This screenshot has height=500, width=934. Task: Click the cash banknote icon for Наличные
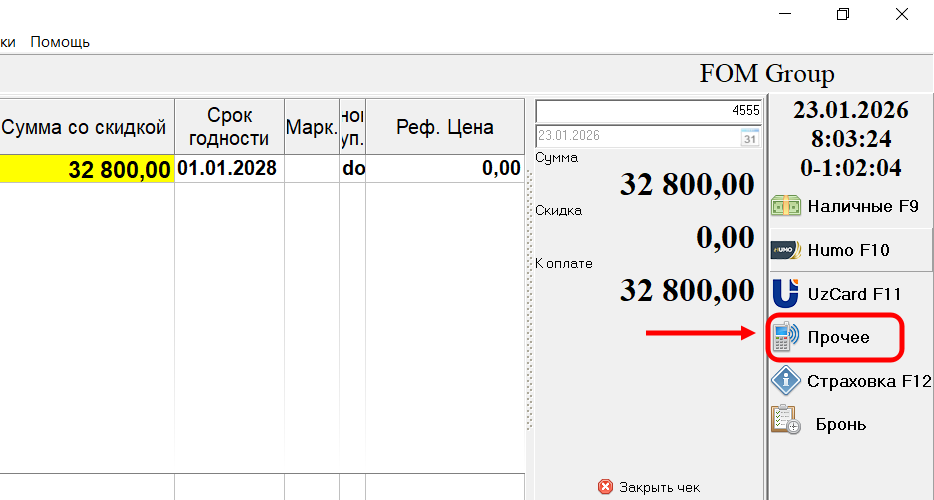click(x=786, y=206)
